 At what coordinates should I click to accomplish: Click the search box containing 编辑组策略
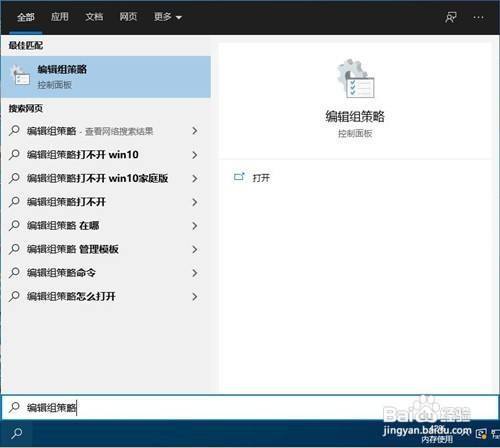250,407
